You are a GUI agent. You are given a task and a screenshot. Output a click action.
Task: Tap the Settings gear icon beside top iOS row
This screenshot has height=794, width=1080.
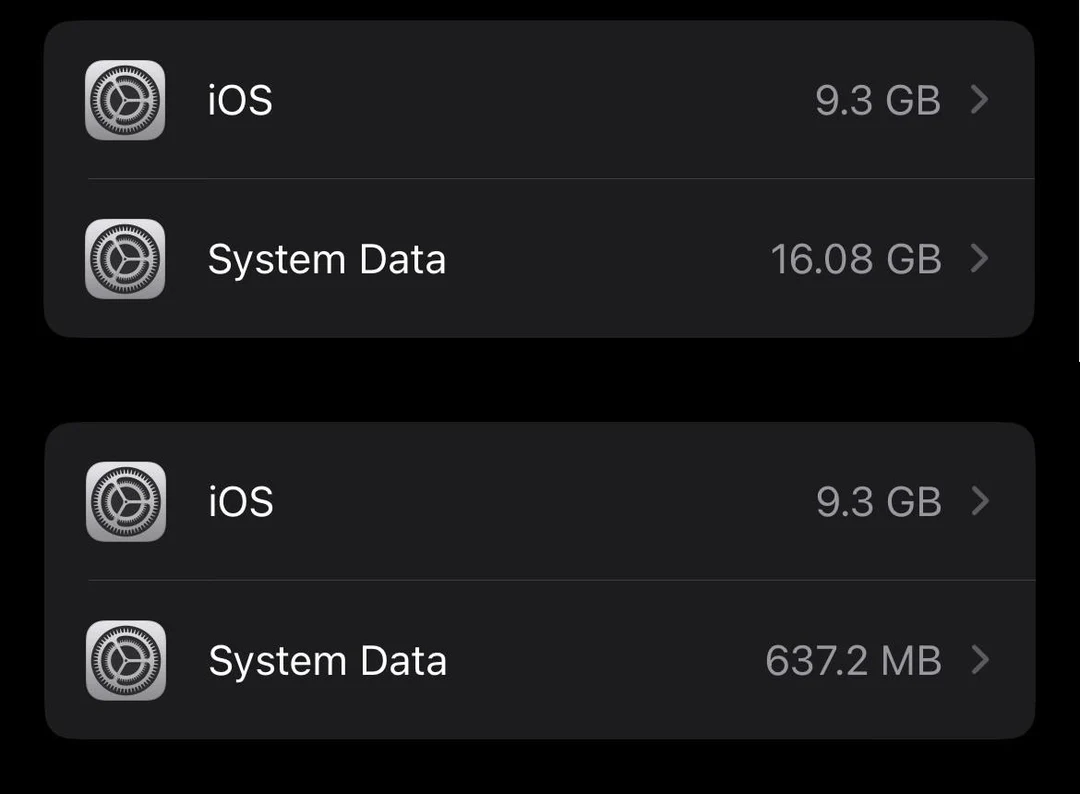pyautogui.click(x=125, y=100)
